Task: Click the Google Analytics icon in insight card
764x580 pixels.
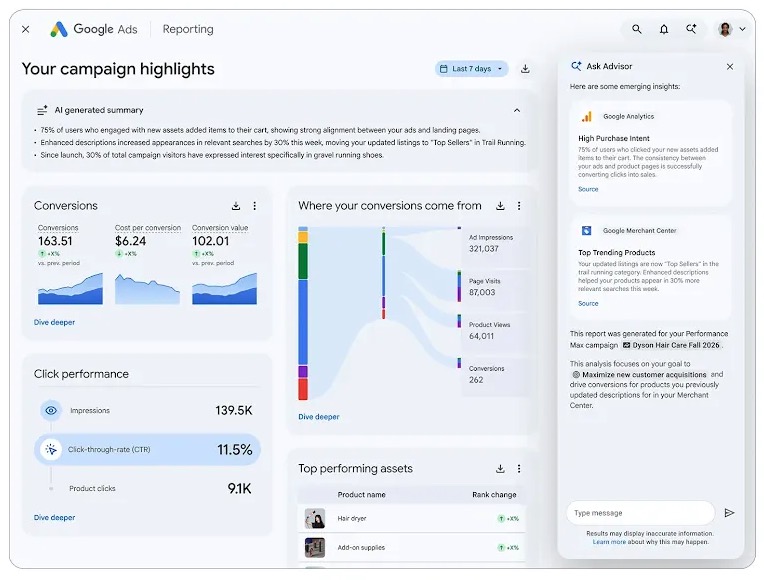Action: coord(587,116)
